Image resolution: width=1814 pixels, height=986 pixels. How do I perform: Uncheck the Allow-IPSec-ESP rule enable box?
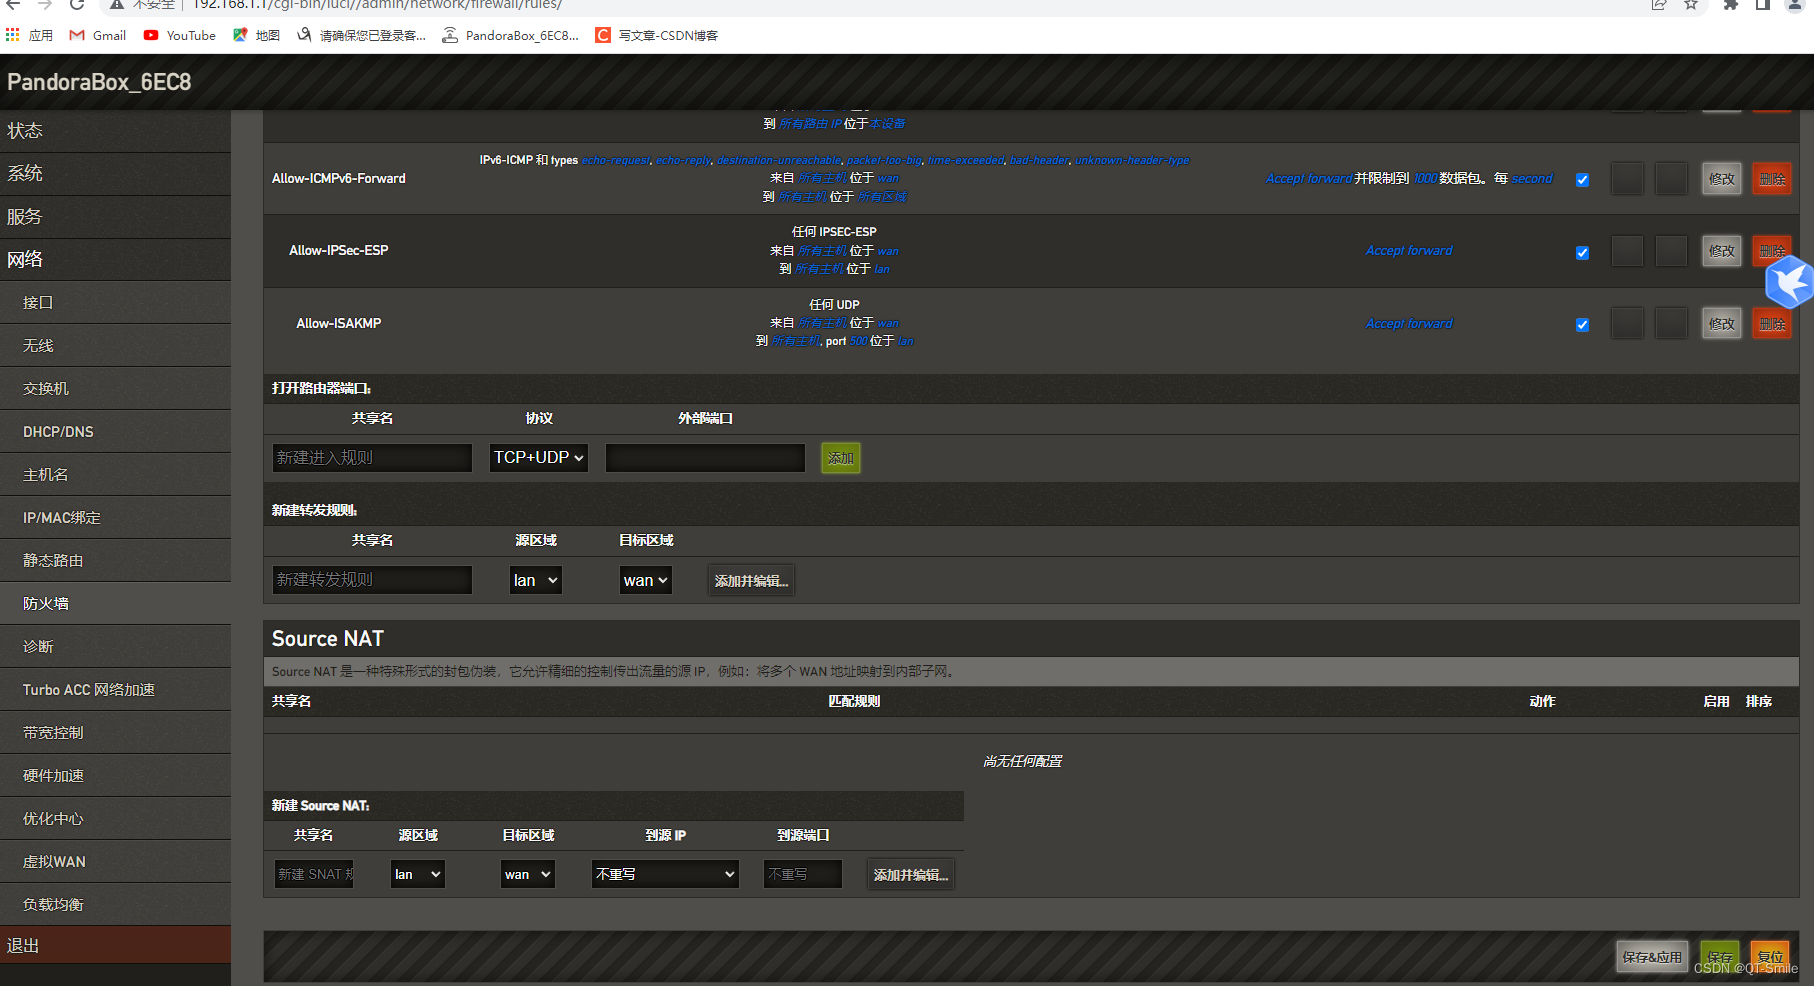pos(1582,253)
